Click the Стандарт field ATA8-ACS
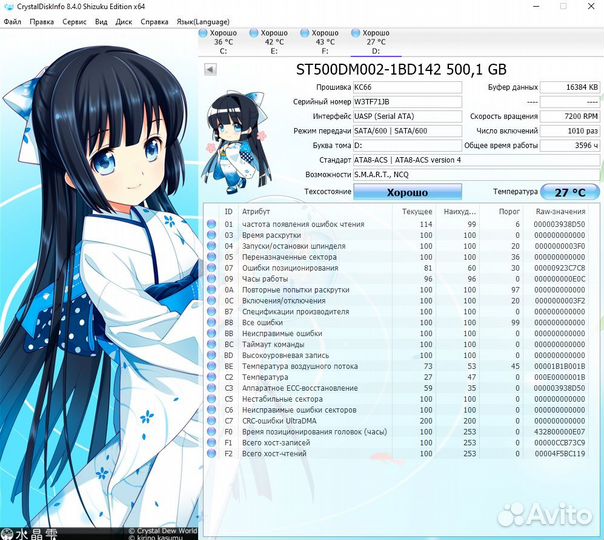 click(x=476, y=160)
